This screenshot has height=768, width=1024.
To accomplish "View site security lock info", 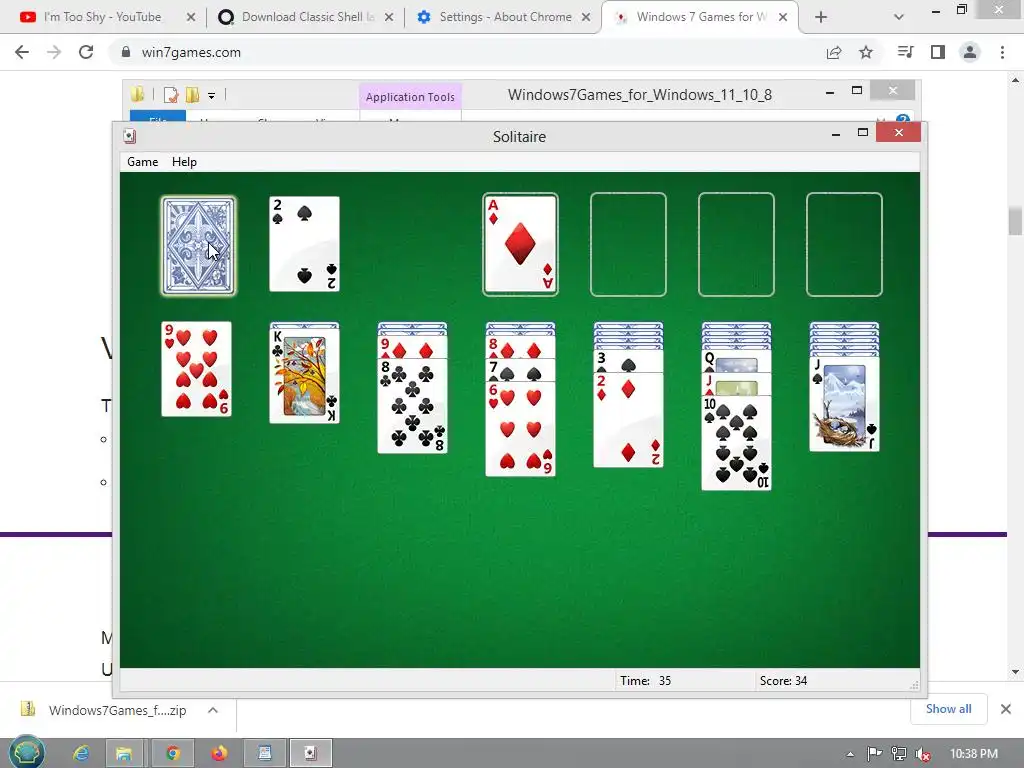I will pyautogui.click(x=126, y=52).
